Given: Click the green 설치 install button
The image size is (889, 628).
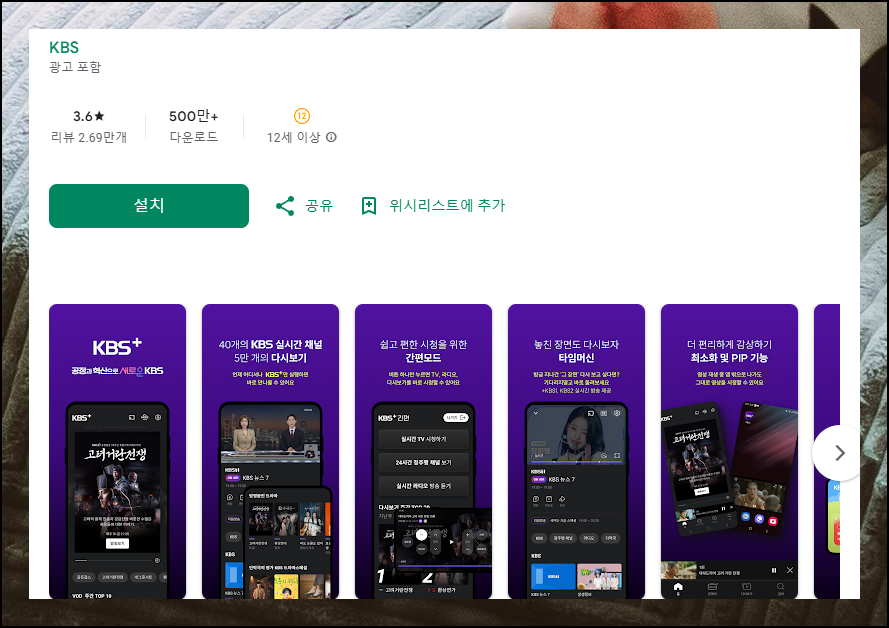Looking at the screenshot, I should click(149, 206).
